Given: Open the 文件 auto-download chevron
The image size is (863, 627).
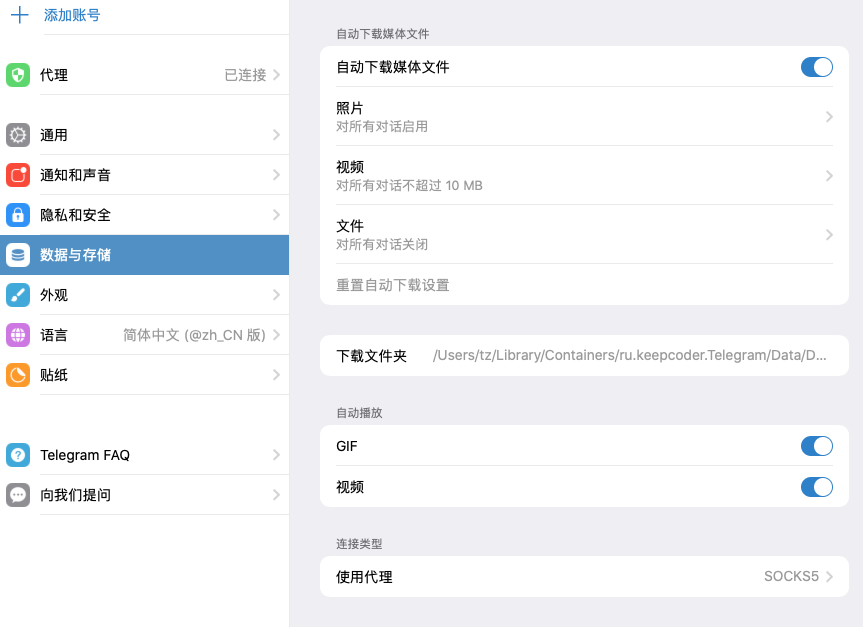Looking at the screenshot, I should click(829, 235).
